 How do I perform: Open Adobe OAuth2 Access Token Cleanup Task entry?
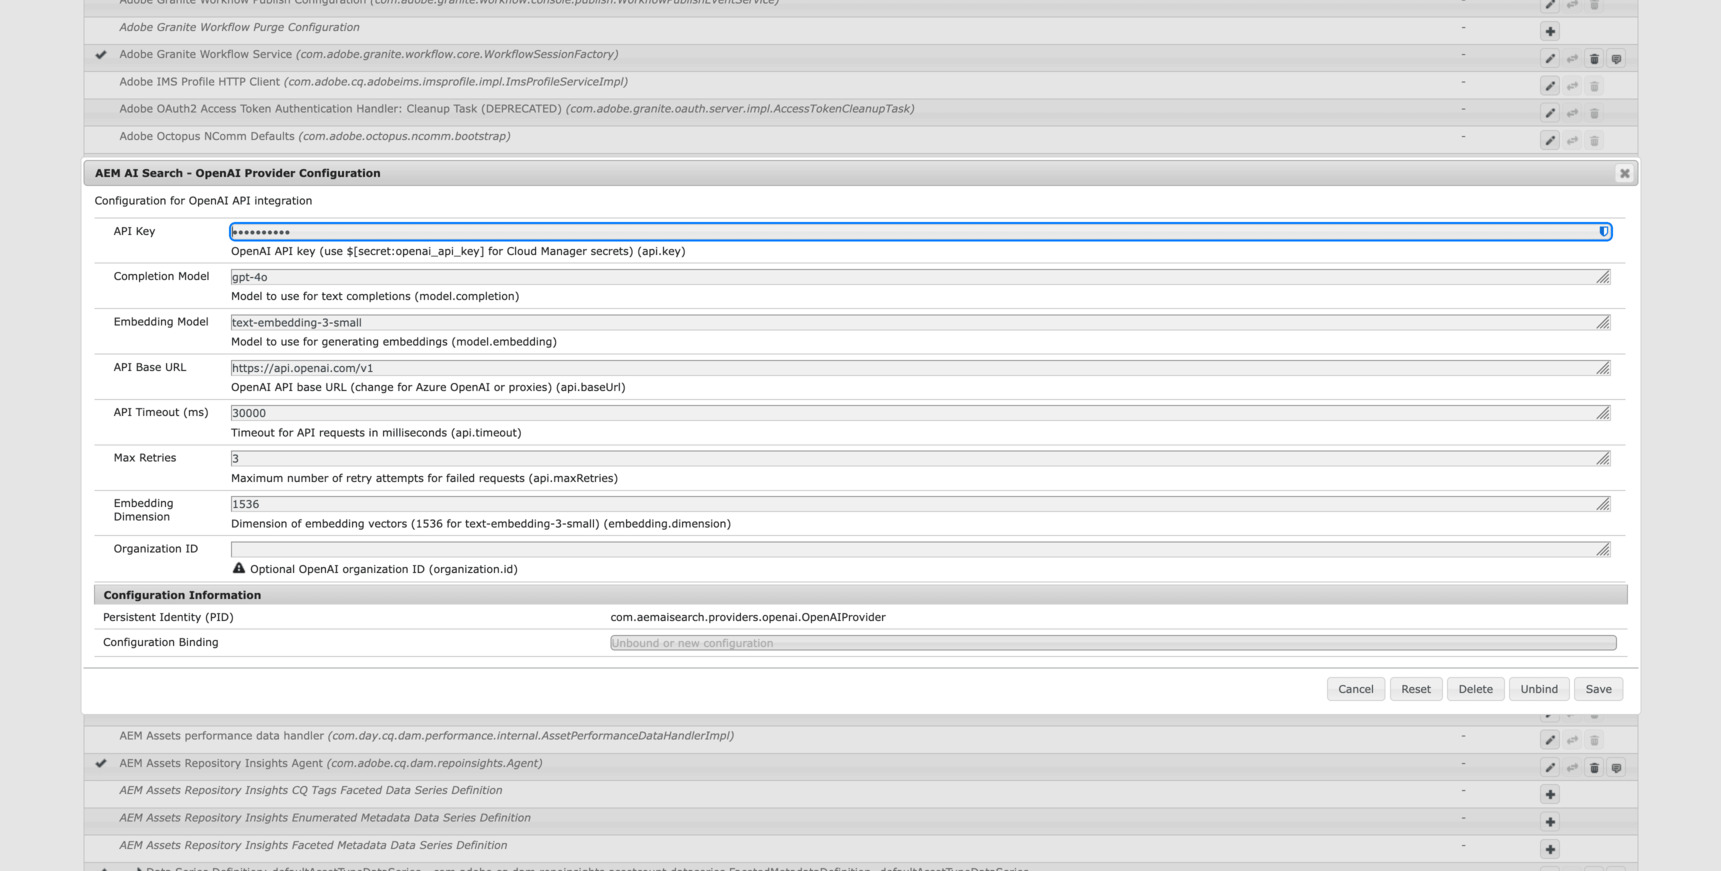tap(516, 109)
